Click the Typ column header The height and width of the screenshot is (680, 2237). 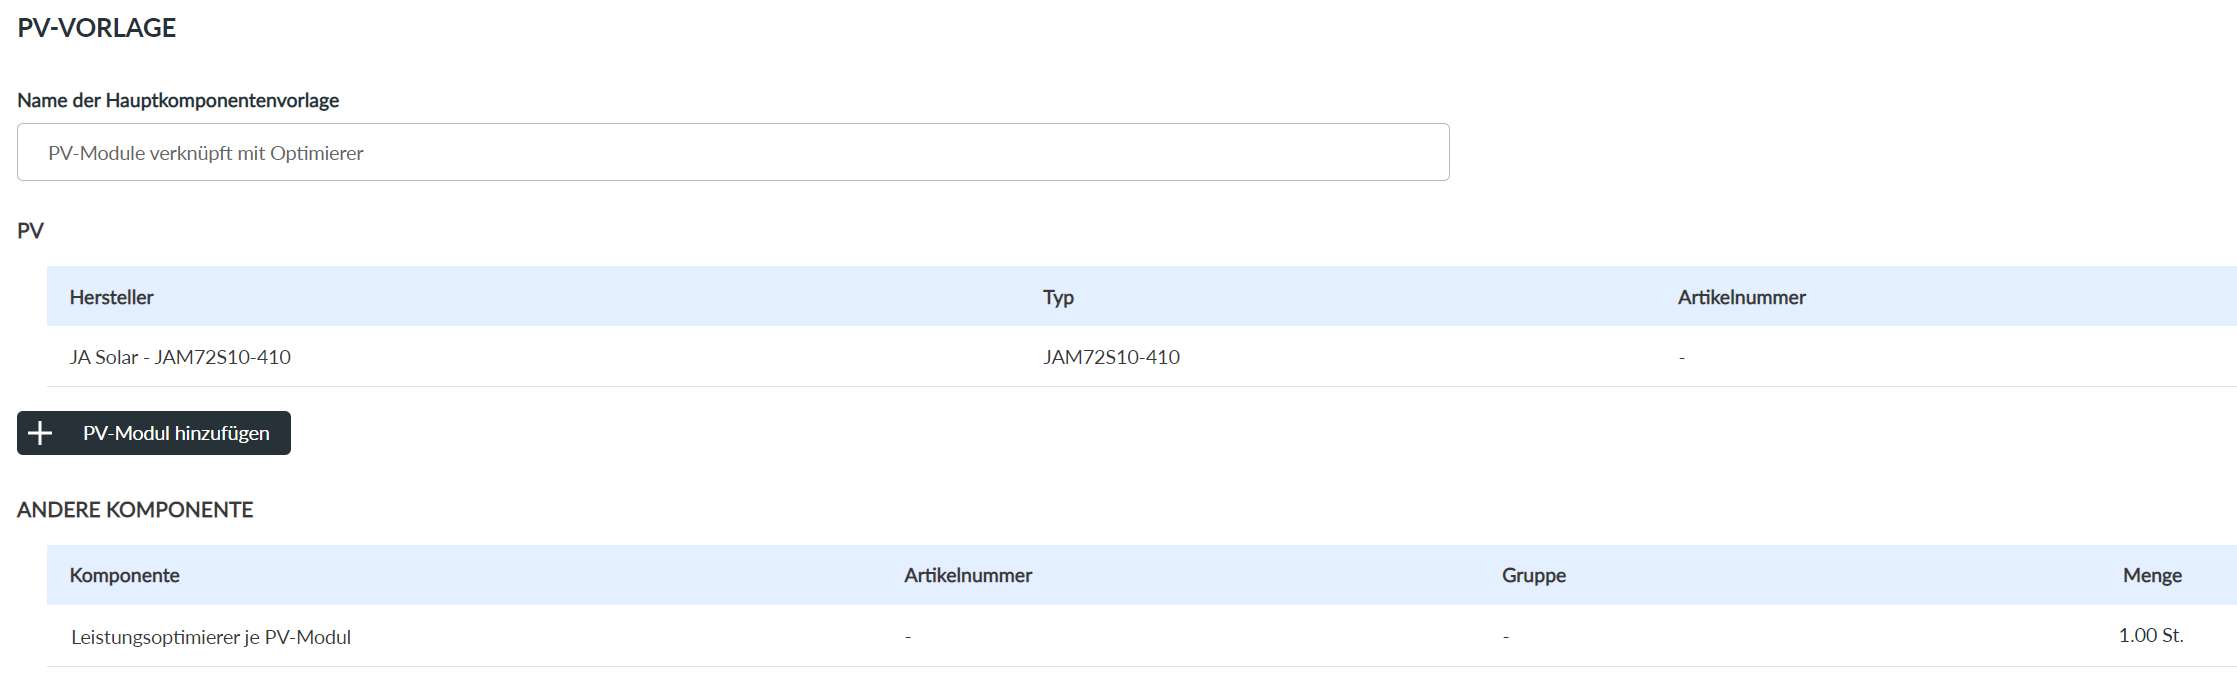pyautogui.click(x=1058, y=297)
